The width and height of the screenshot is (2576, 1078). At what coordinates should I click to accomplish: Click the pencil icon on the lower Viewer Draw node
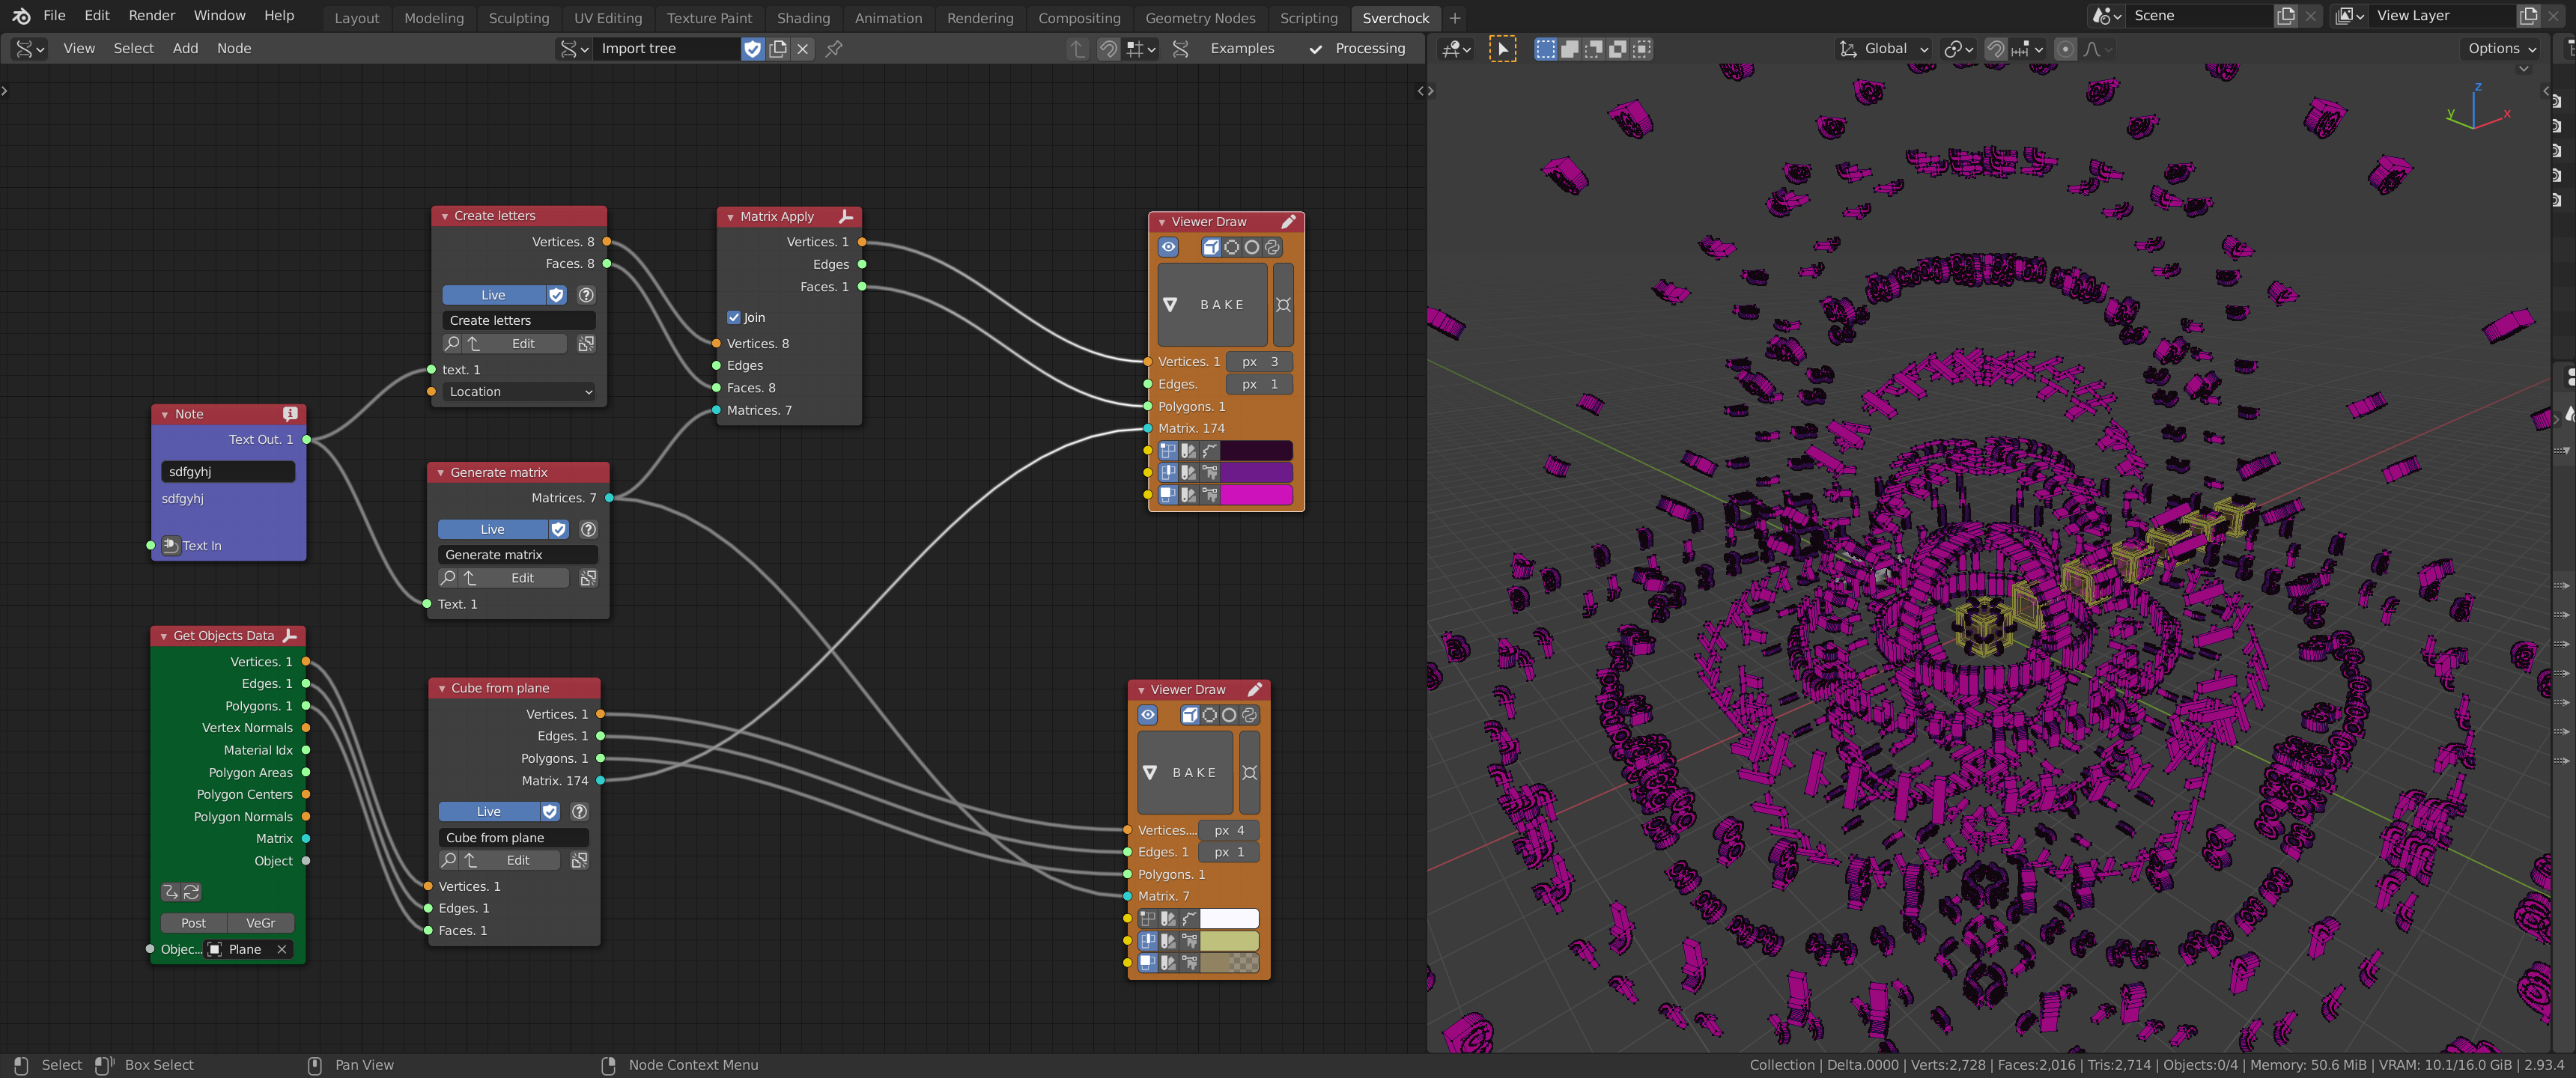[x=1255, y=690]
